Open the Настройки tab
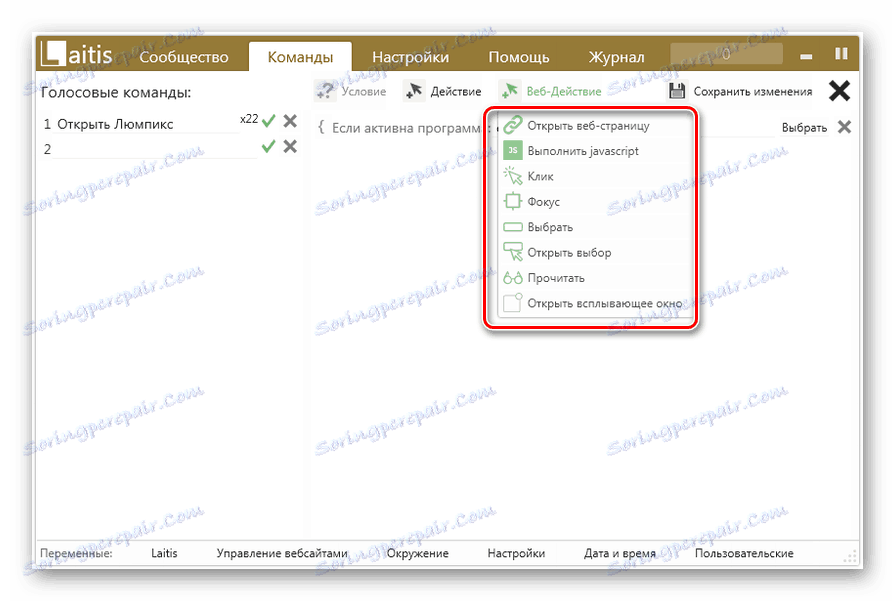This screenshot has height=601, width=895. (x=410, y=57)
